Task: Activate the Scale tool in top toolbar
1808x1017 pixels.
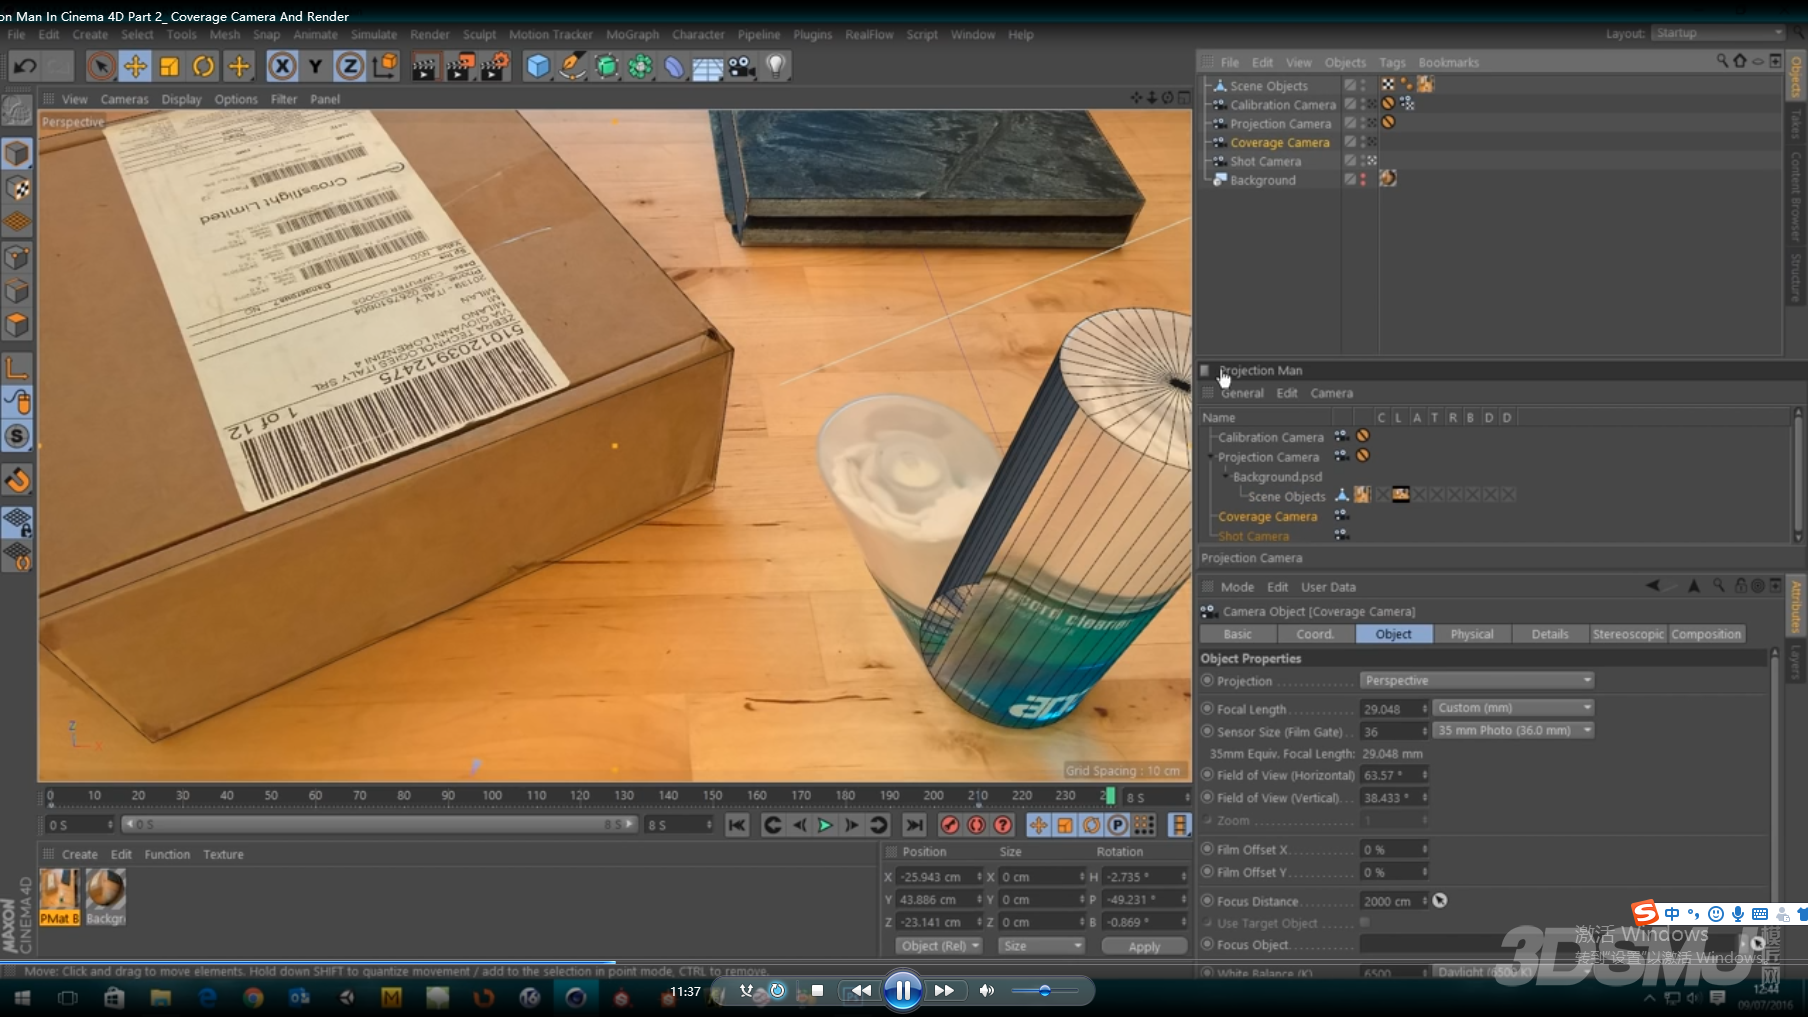Action: (x=169, y=67)
